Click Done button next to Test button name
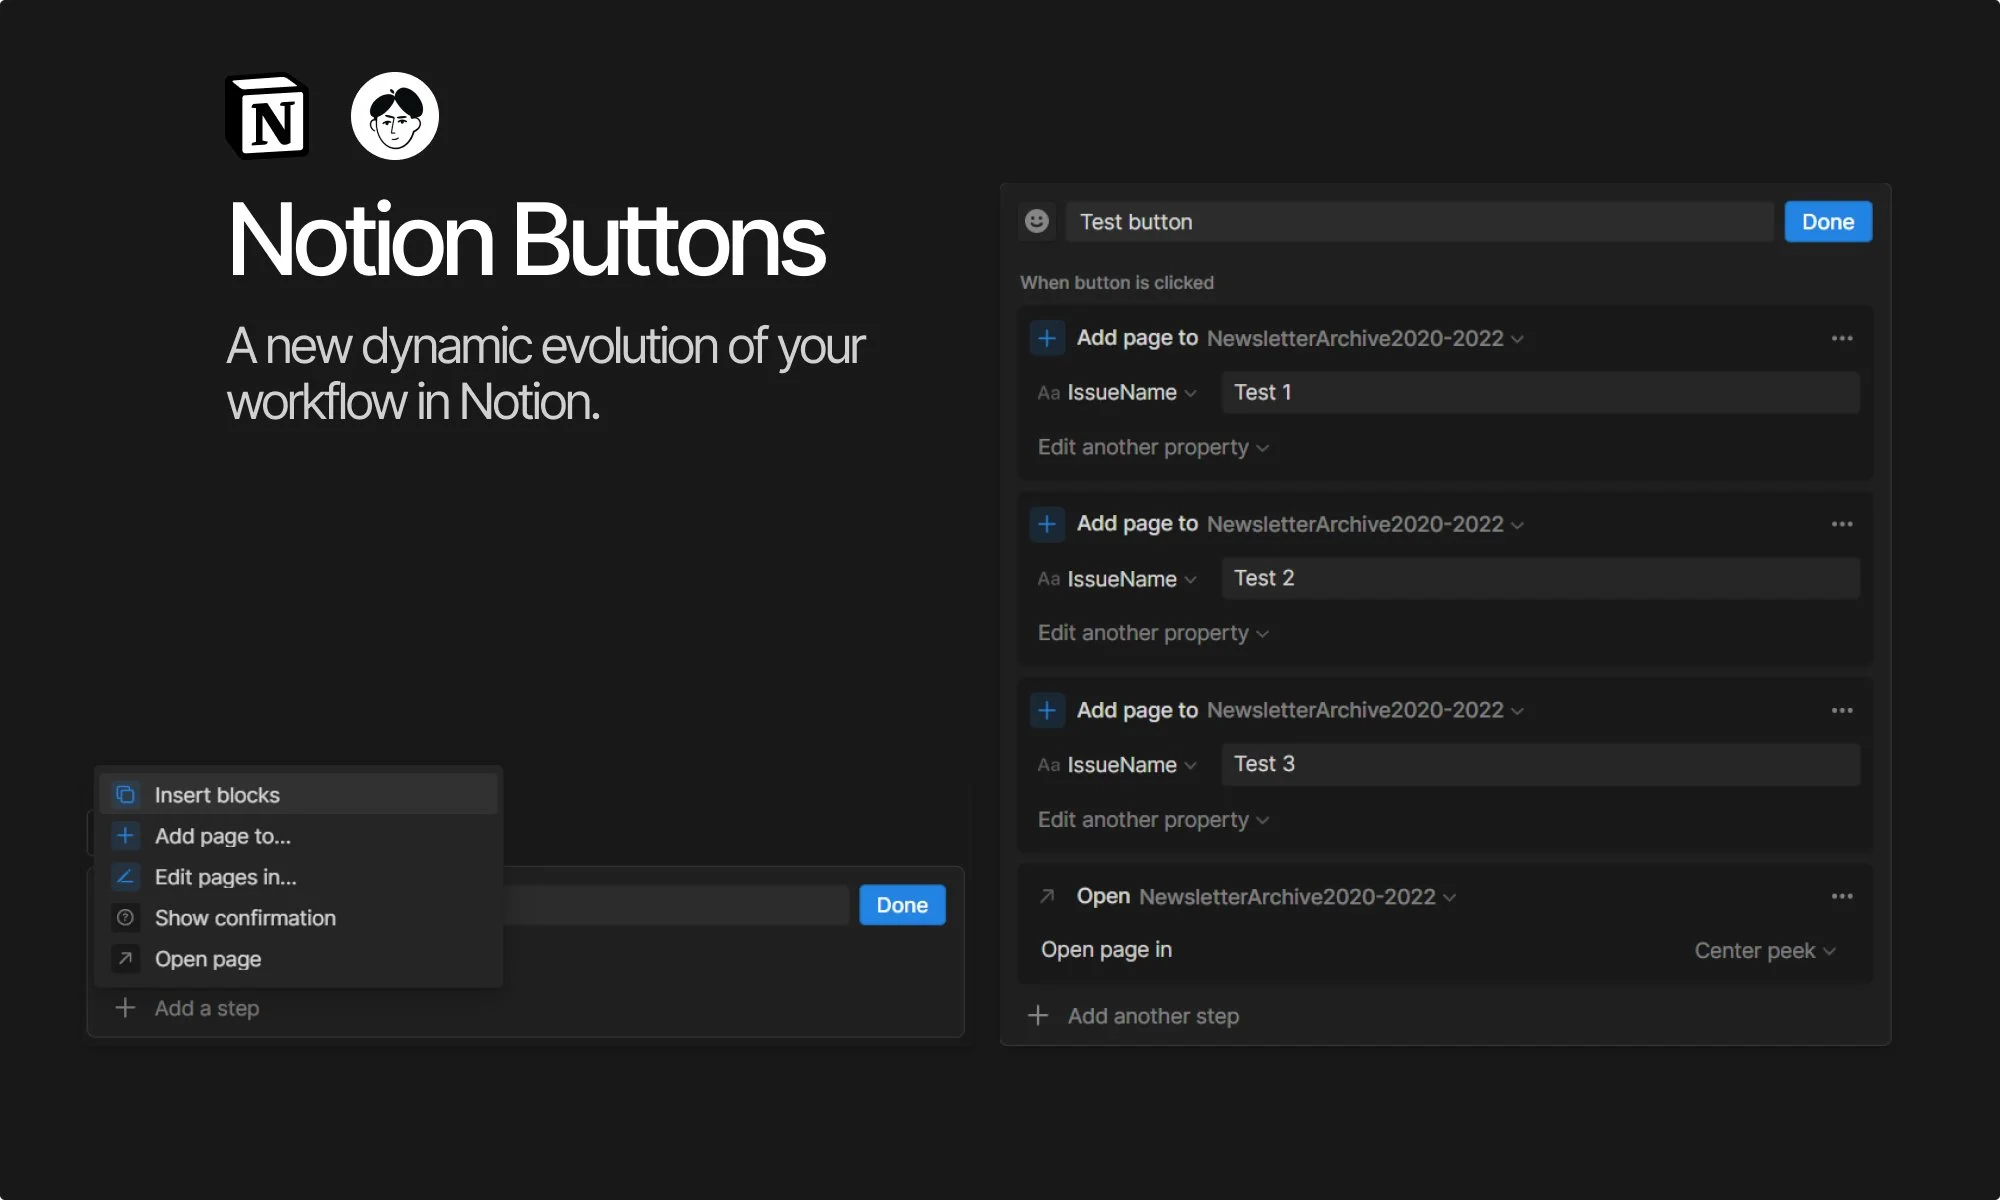The width and height of the screenshot is (2000, 1200). click(x=1827, y=222)
